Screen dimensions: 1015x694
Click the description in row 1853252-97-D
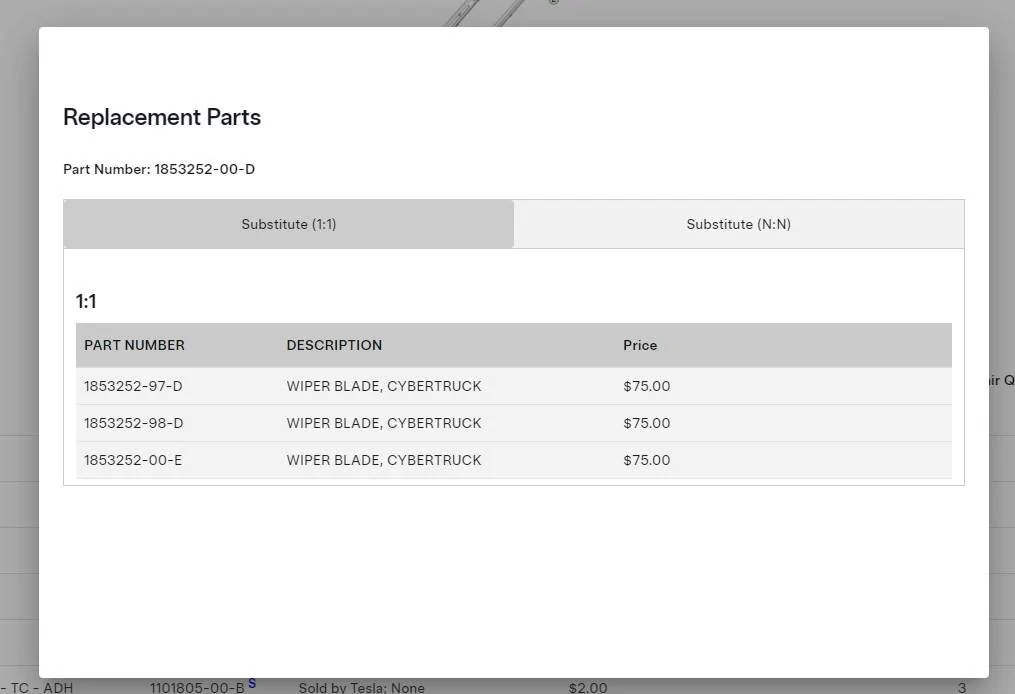[x=384, y=386]
